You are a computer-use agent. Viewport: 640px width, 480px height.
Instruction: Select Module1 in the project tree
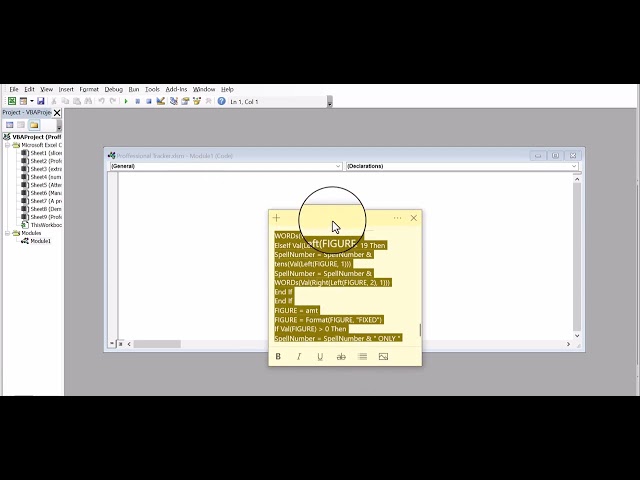click(x=36, y=241)
